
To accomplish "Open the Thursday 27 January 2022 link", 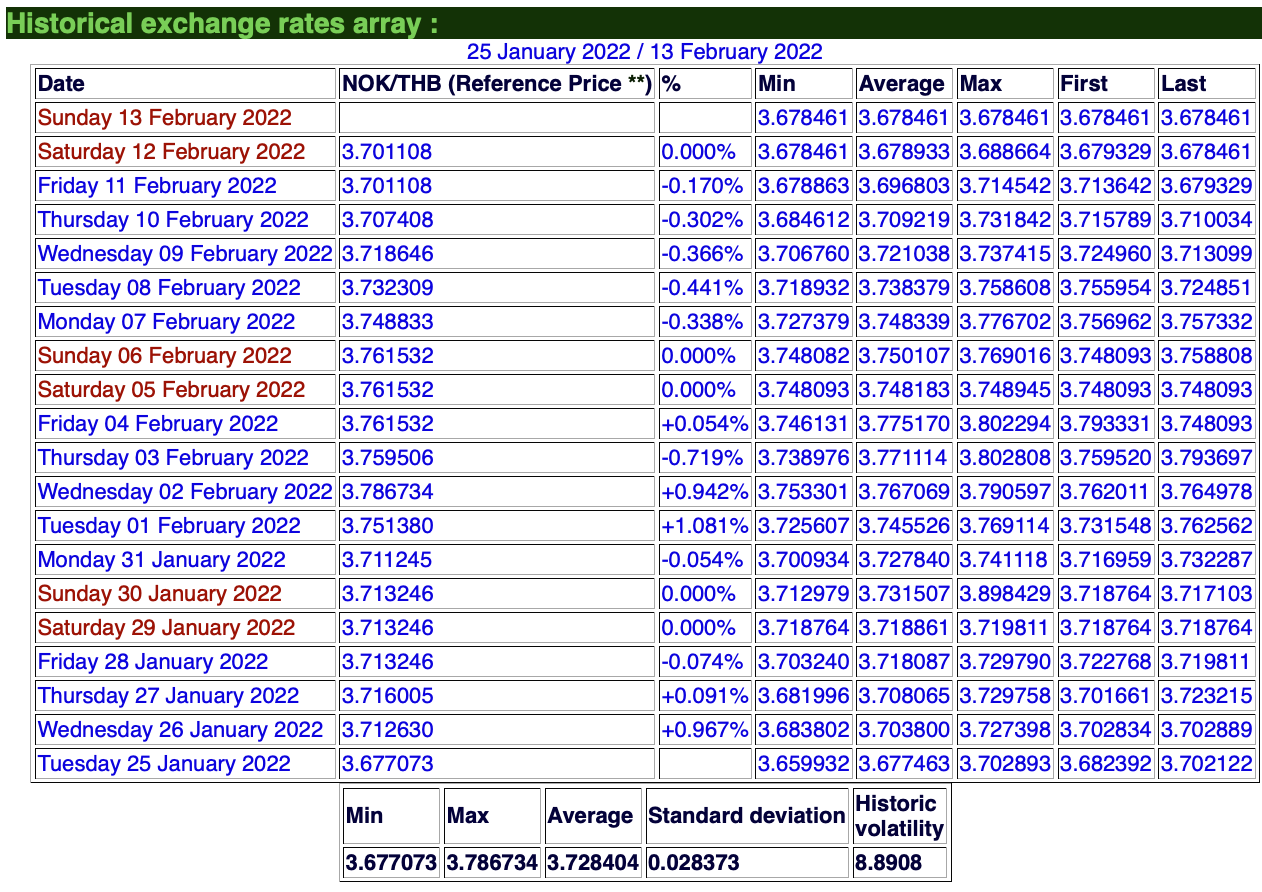I will (168, 696).
